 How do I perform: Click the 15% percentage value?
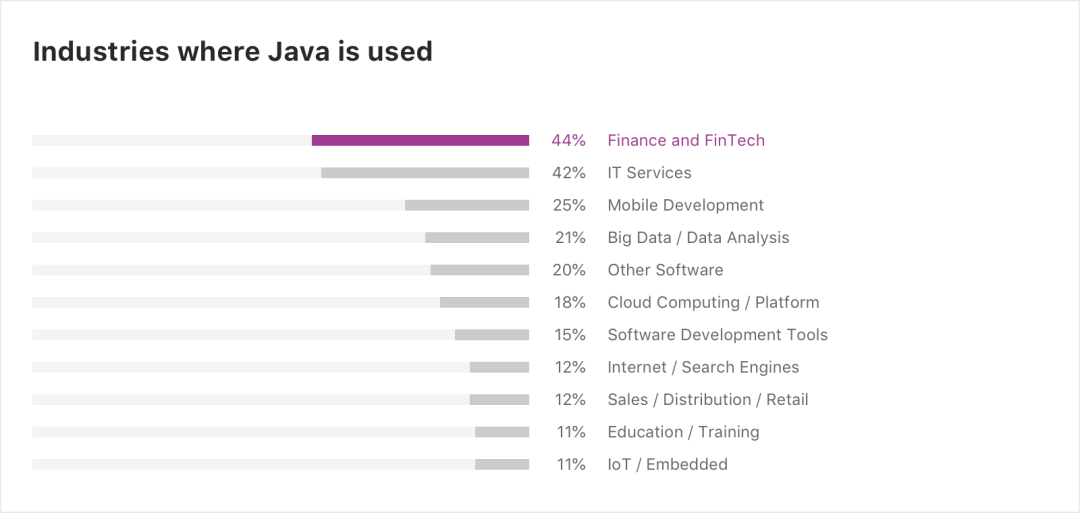[x=569, y=335]
